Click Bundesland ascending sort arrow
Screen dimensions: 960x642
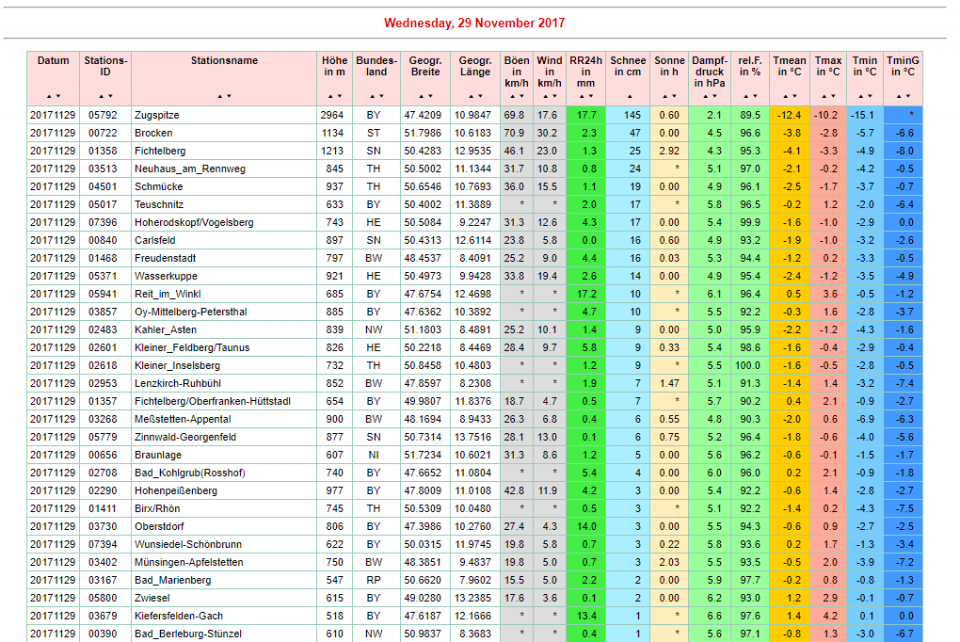[x=373, y=96]
